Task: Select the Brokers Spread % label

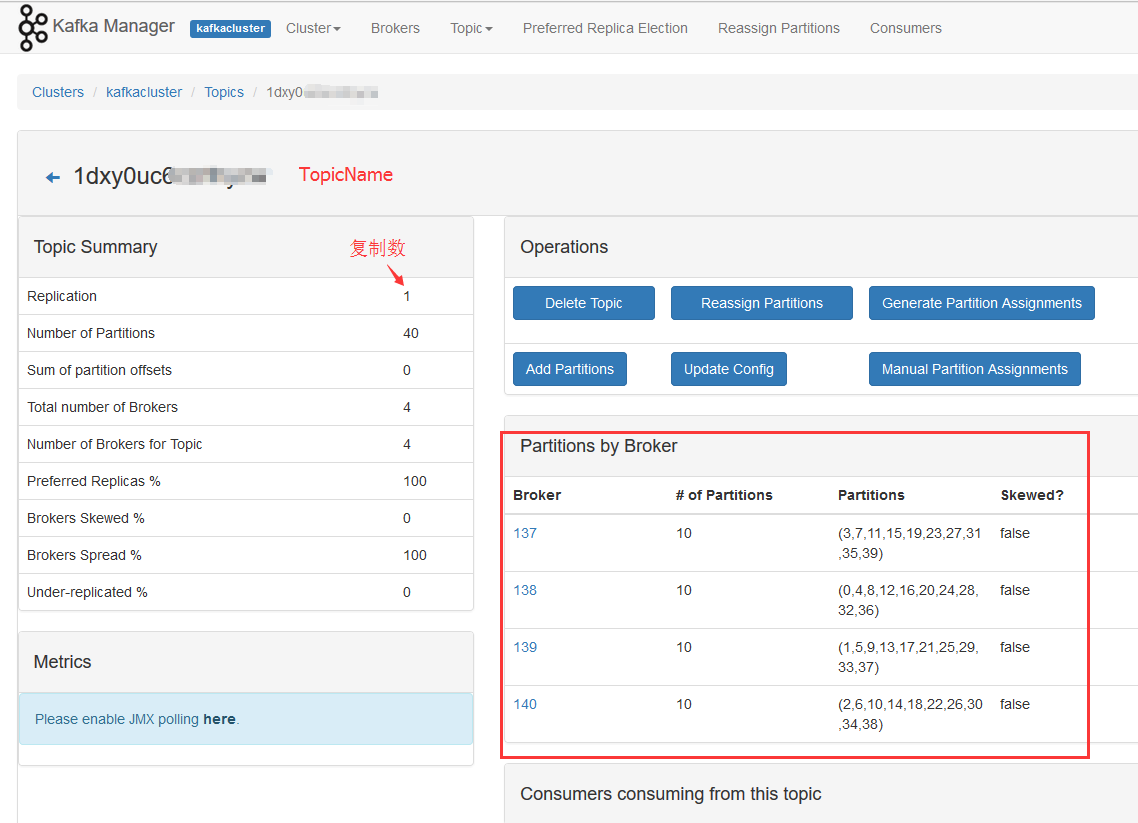Action: coord(84,555)
